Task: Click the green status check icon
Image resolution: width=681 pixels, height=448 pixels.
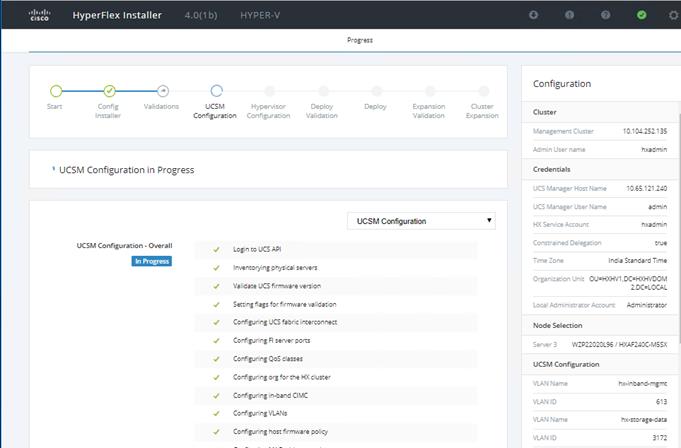Action: point(641,15)
